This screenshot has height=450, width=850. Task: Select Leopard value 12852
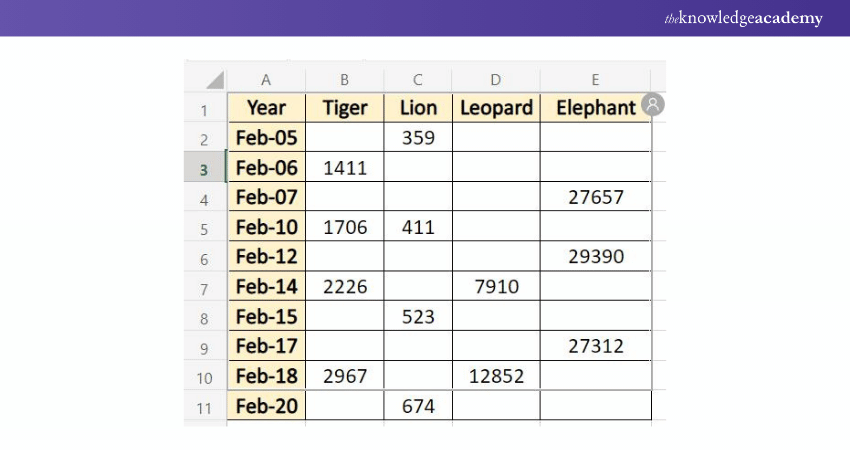496,377
